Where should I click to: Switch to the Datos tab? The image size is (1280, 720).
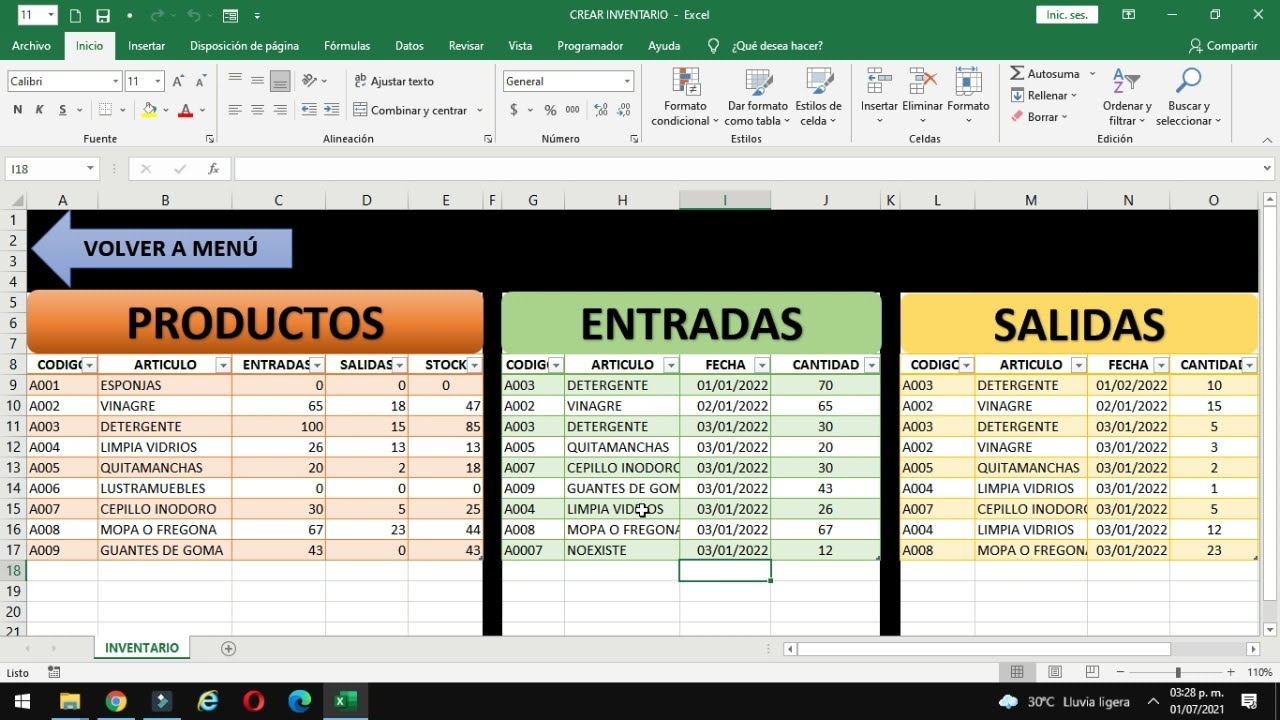point(409,46)
